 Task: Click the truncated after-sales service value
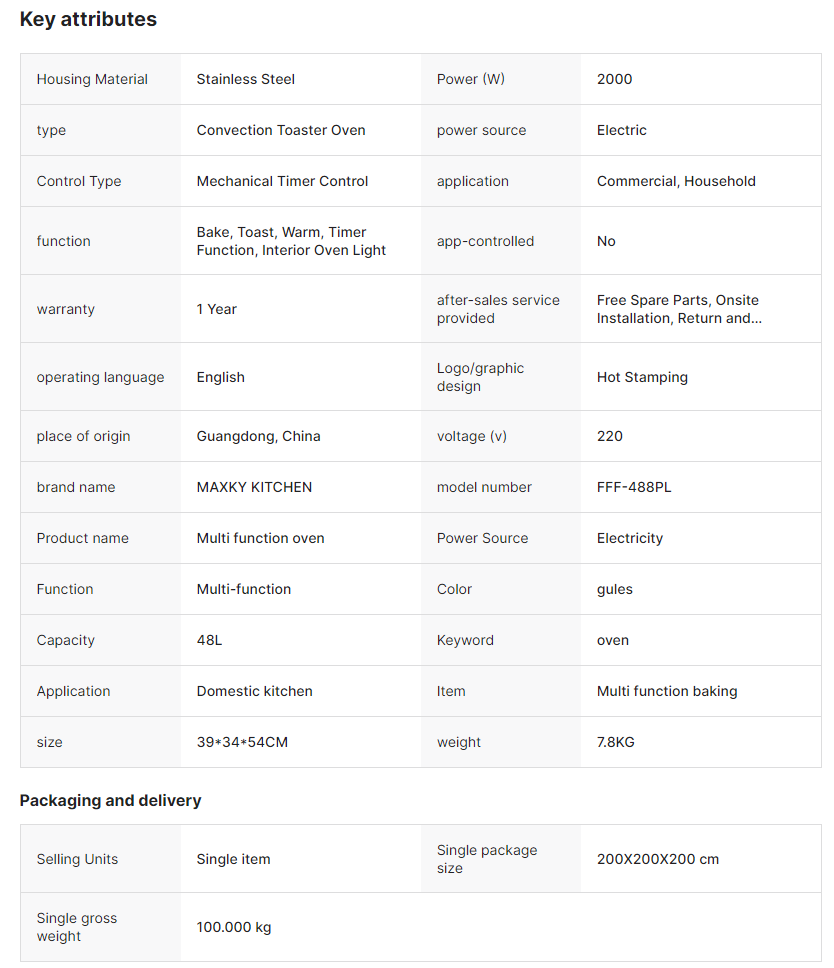coord(679,309)
